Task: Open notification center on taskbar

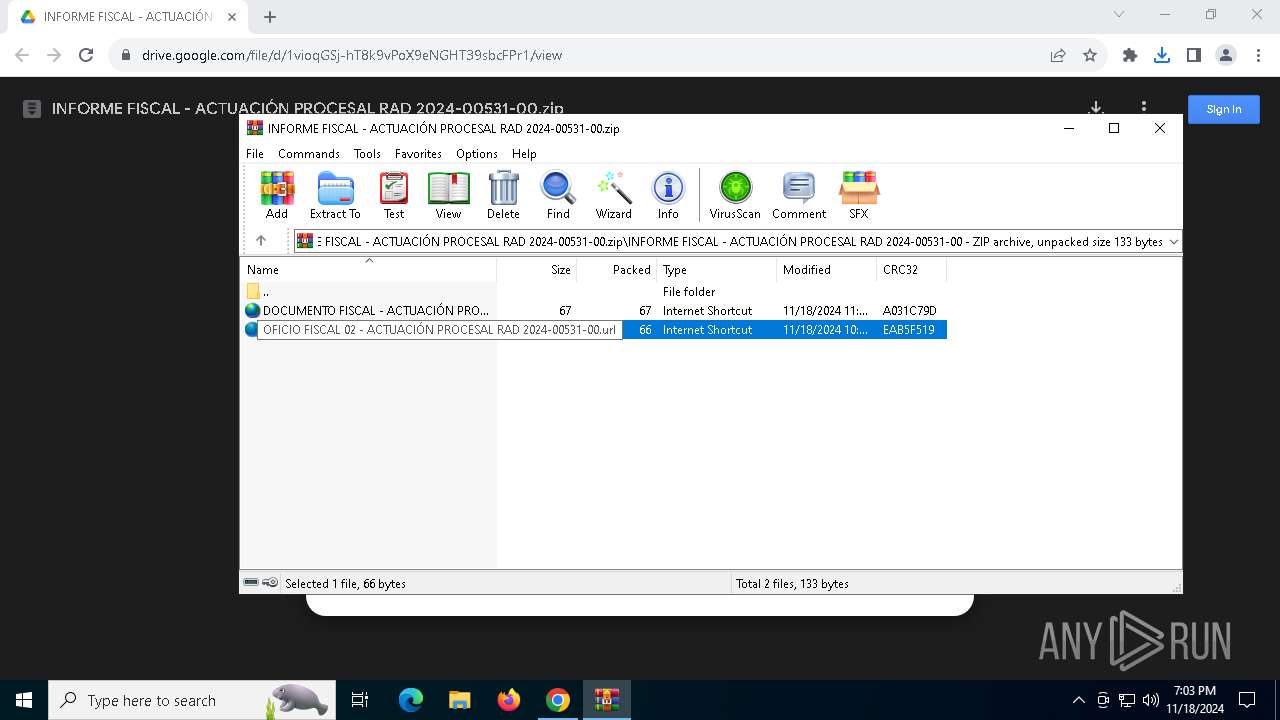Action: (x=1247, y=700)
